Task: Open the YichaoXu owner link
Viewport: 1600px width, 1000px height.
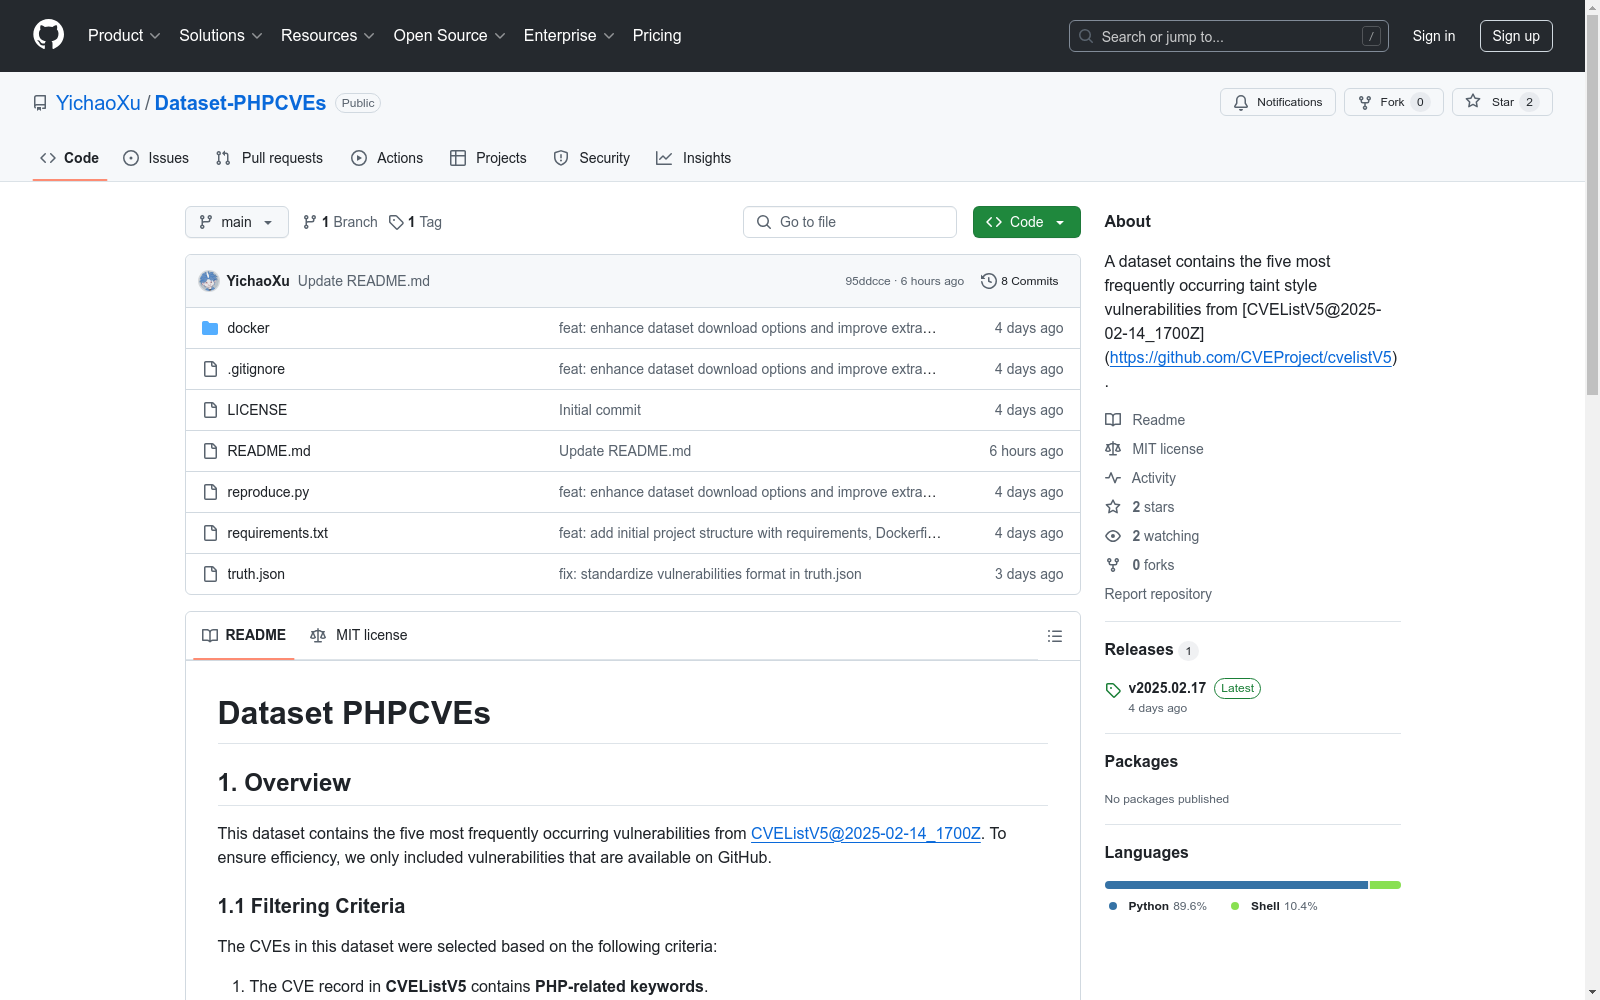Action: point(98,103)
